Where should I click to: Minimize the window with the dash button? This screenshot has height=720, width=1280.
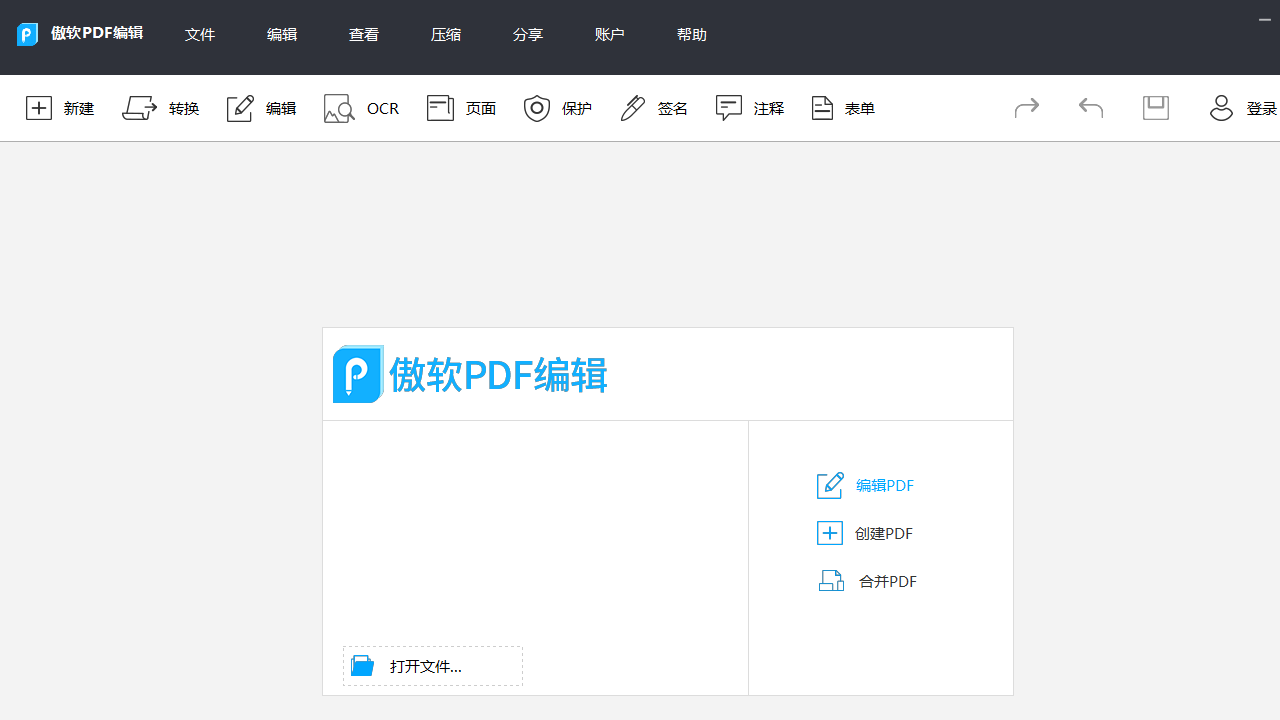[x=1265, y=19]
